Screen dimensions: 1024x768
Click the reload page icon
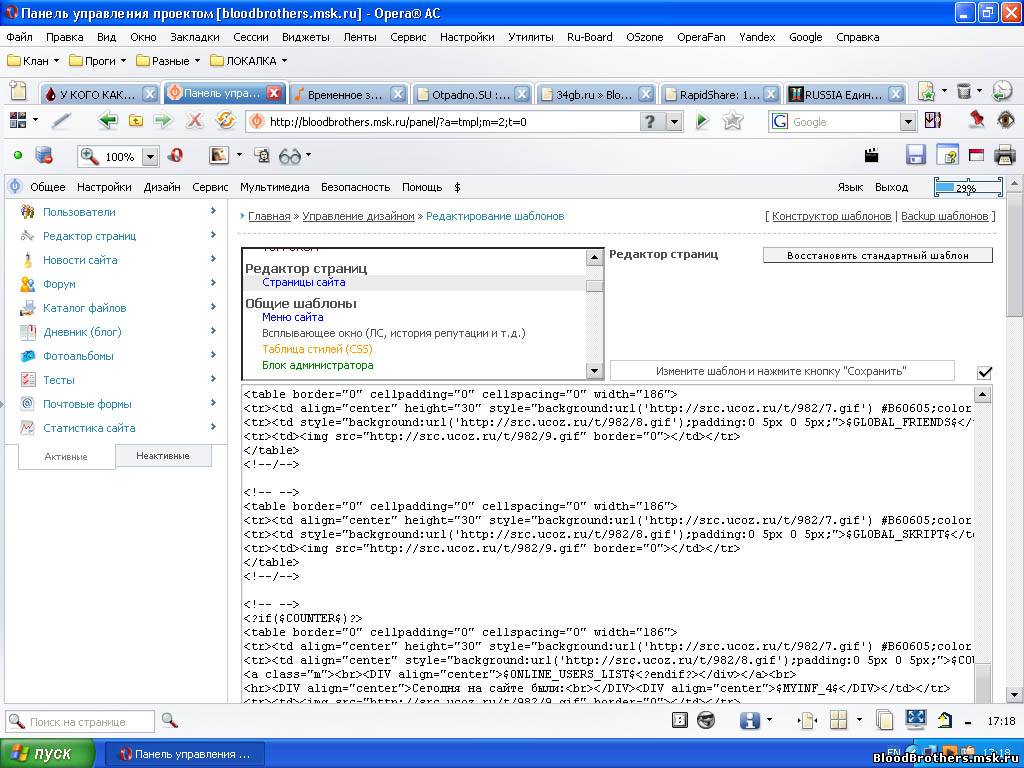(x=226, y=121)
